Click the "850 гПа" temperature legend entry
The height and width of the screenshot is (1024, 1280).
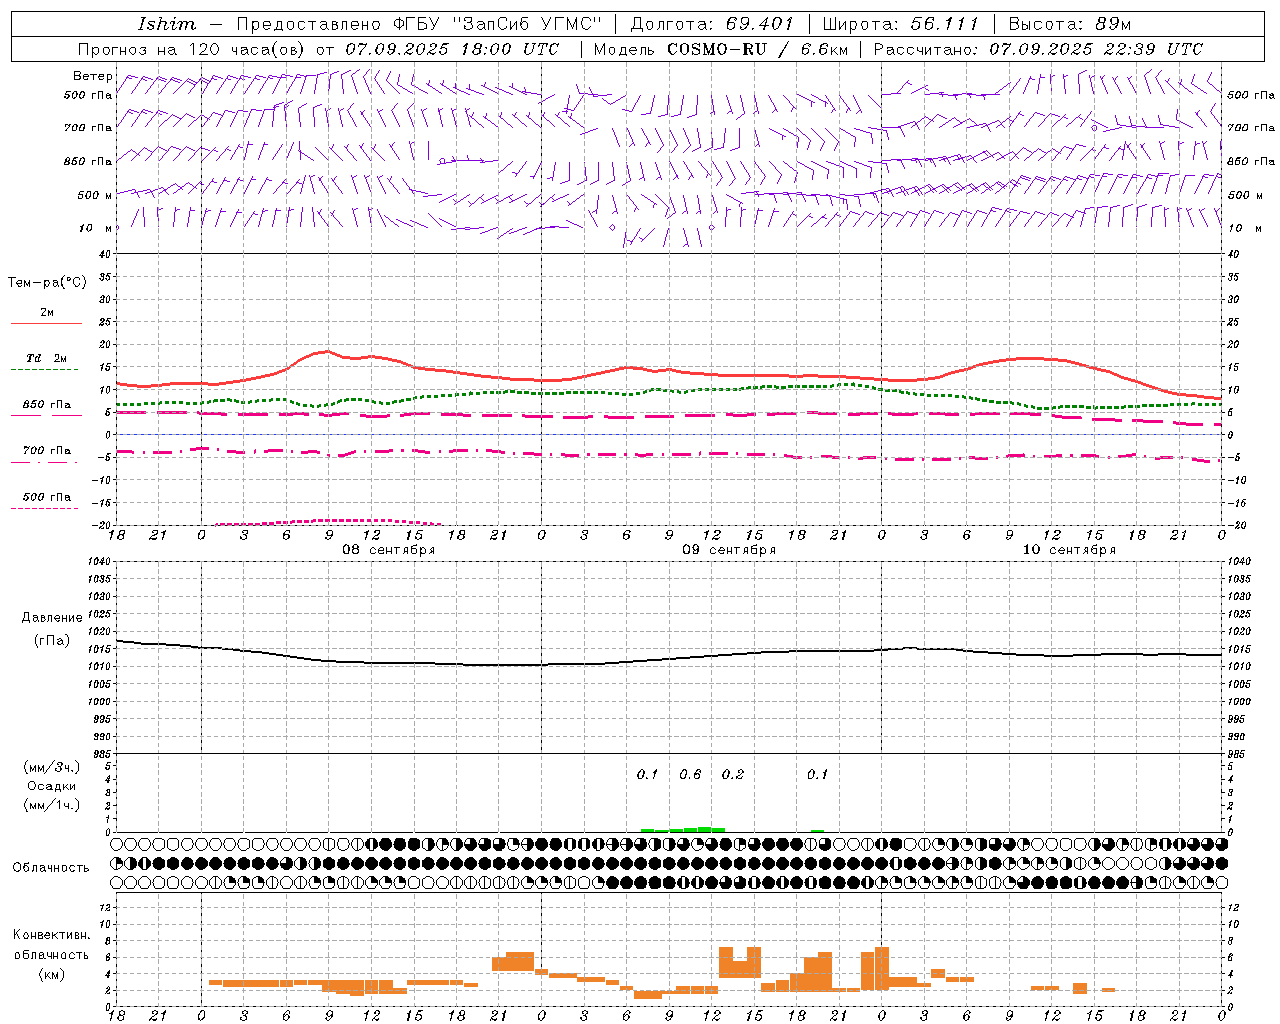(47, 405)
